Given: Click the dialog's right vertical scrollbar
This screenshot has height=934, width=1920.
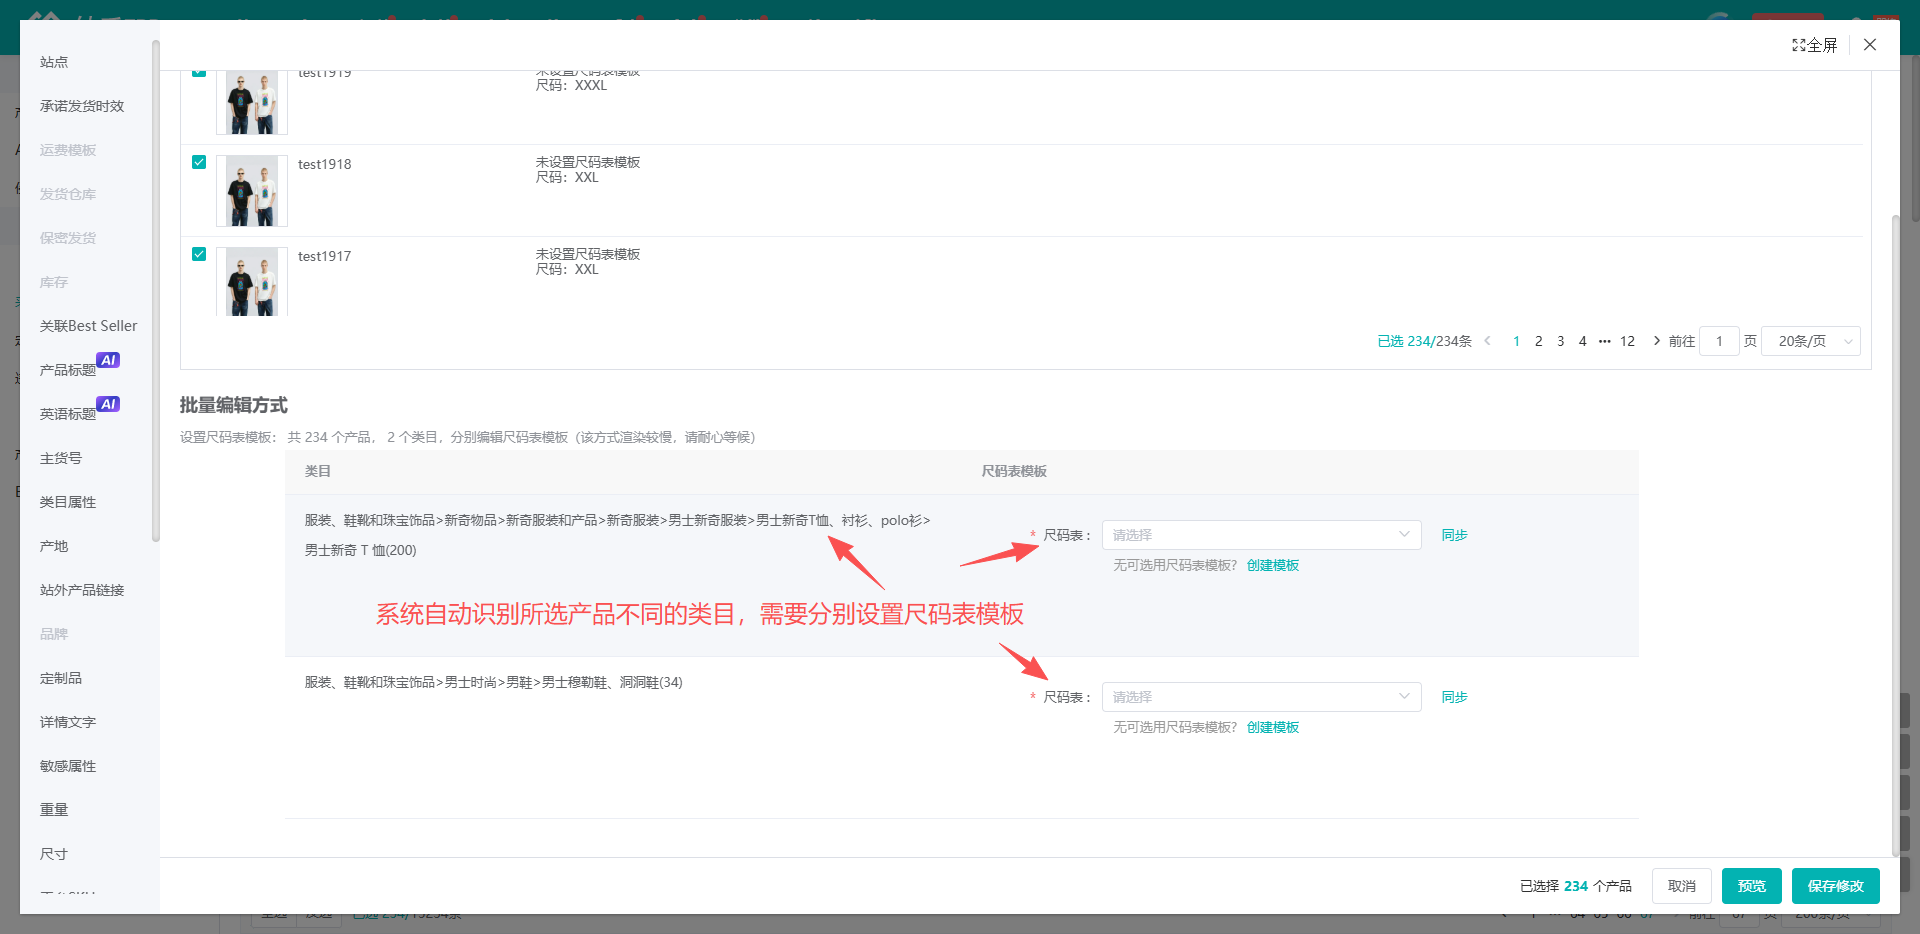Looking at the screenshot, I should [x=1894, y=535].
